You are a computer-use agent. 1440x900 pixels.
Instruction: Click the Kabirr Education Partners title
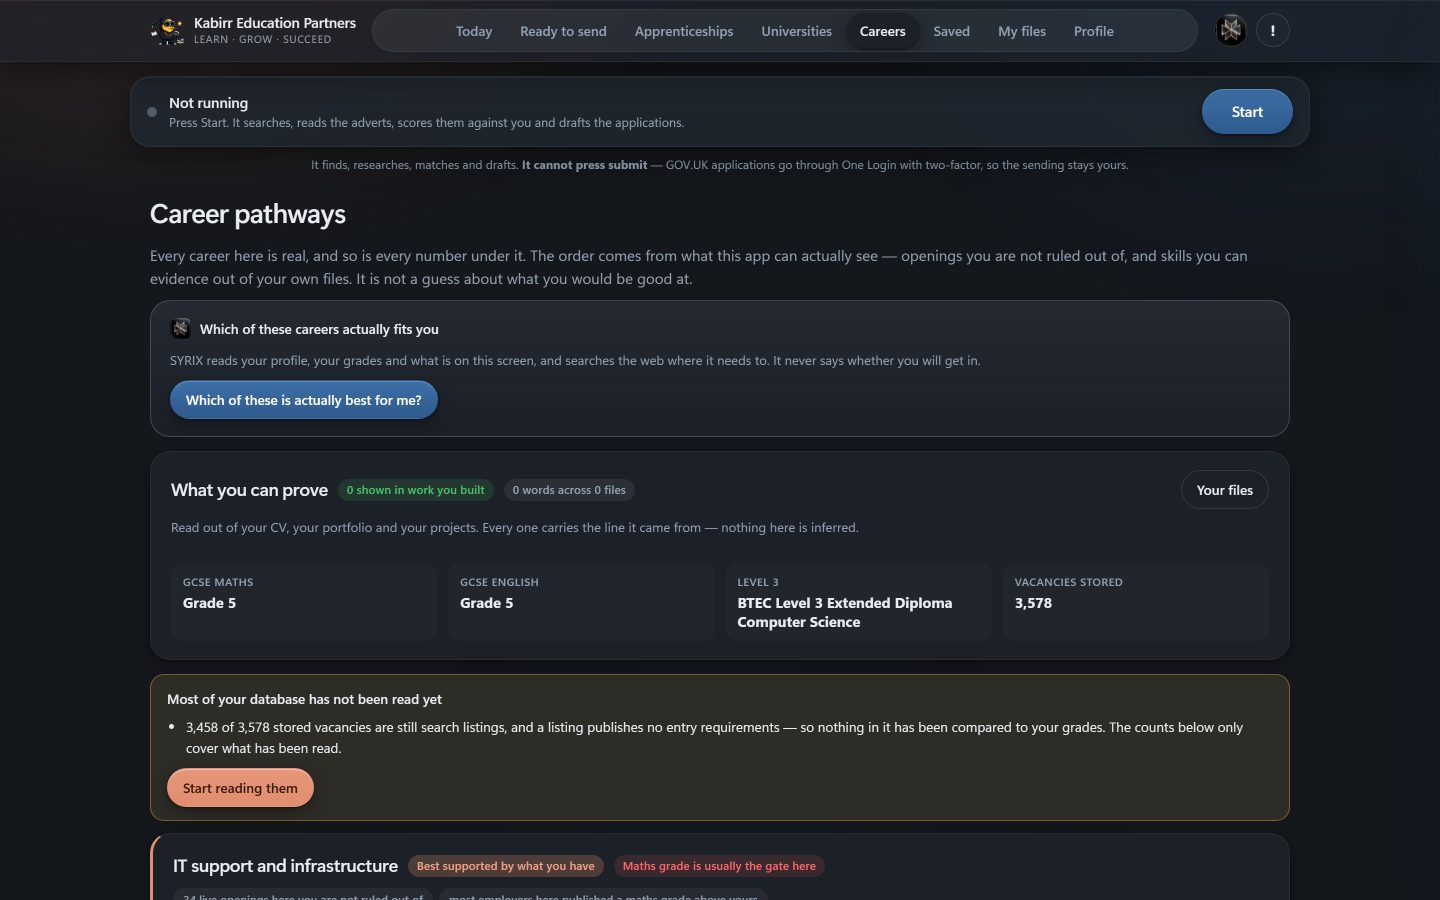coord(275,23)
